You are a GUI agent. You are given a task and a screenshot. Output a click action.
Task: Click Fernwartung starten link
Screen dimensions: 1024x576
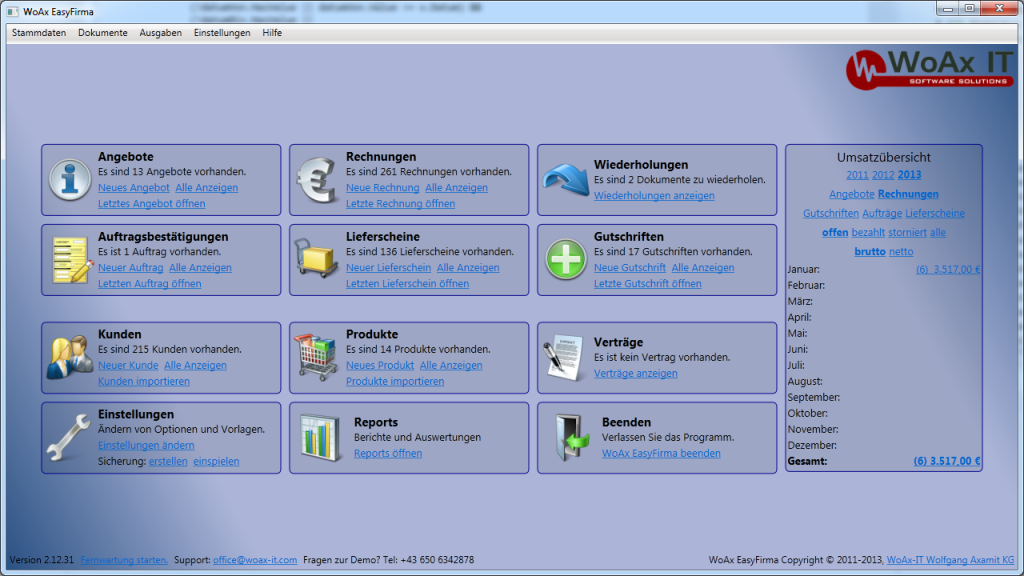point(124,560)
